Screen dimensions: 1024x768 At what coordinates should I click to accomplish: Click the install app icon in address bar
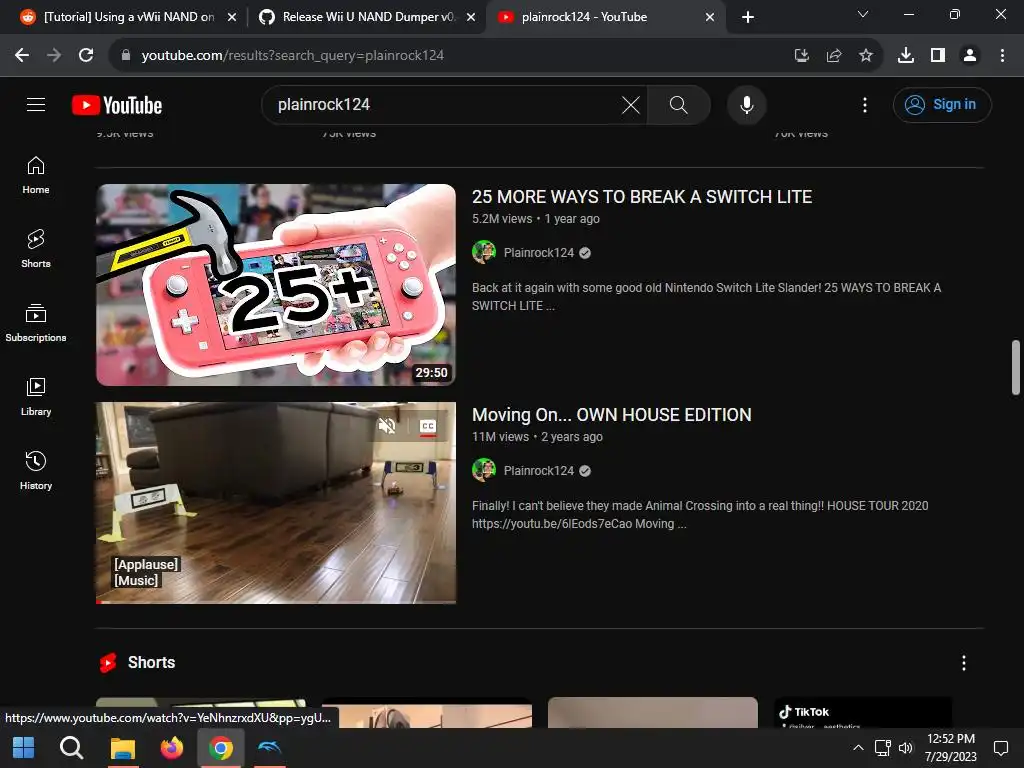click(801, 56)
